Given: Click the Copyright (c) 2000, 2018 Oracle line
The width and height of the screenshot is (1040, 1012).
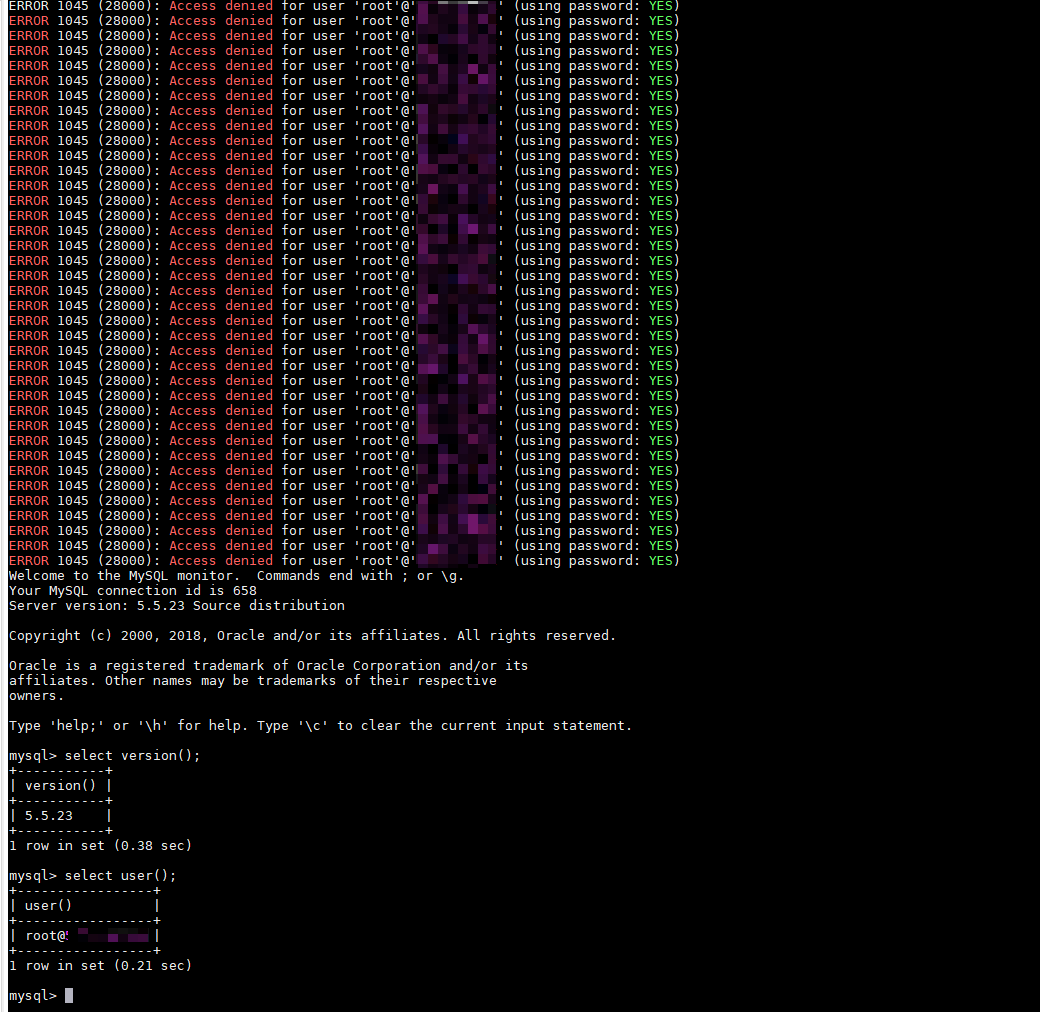Looking at the screenshot, I should pyautogui.click(x=312, y=636).
